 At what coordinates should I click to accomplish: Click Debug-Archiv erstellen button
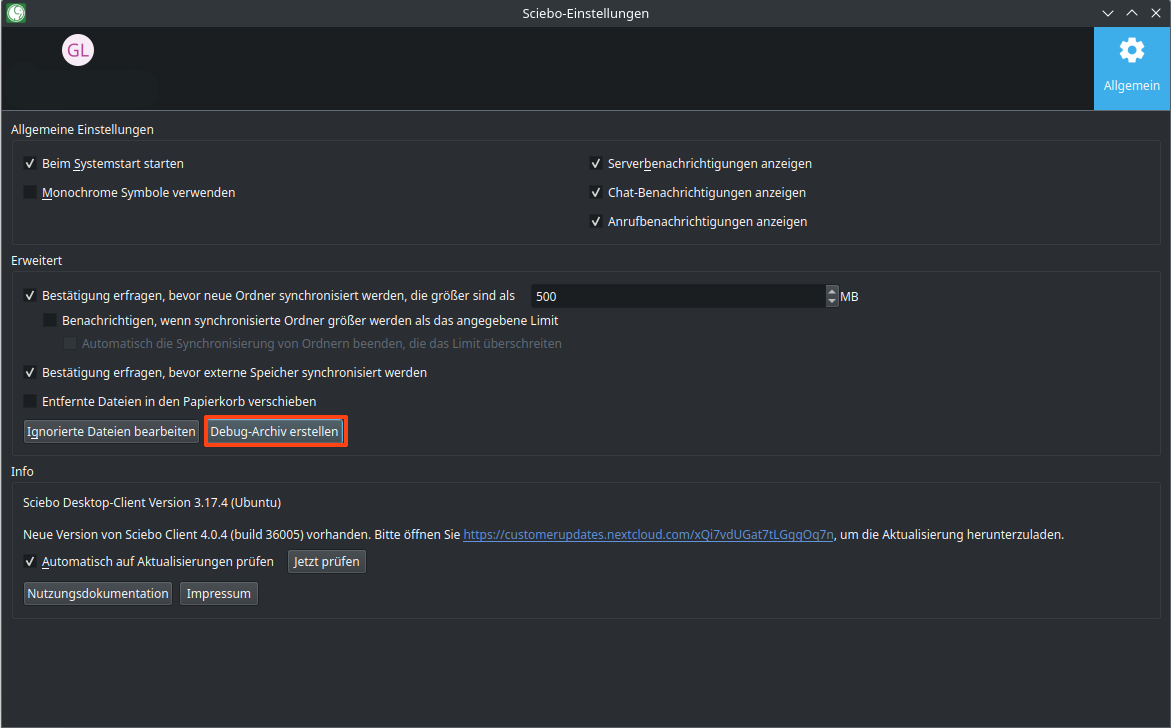[275, 432]
